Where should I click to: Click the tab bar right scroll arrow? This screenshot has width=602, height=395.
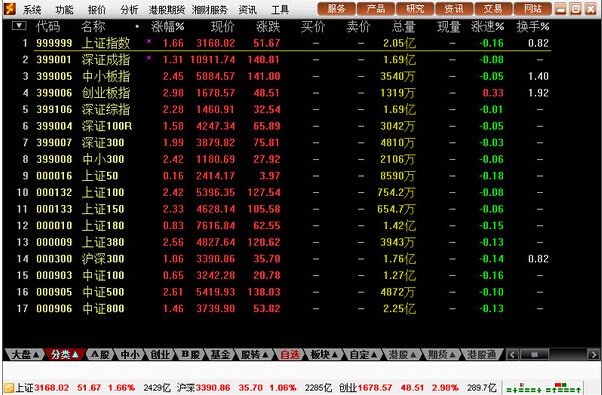(593, 354)
